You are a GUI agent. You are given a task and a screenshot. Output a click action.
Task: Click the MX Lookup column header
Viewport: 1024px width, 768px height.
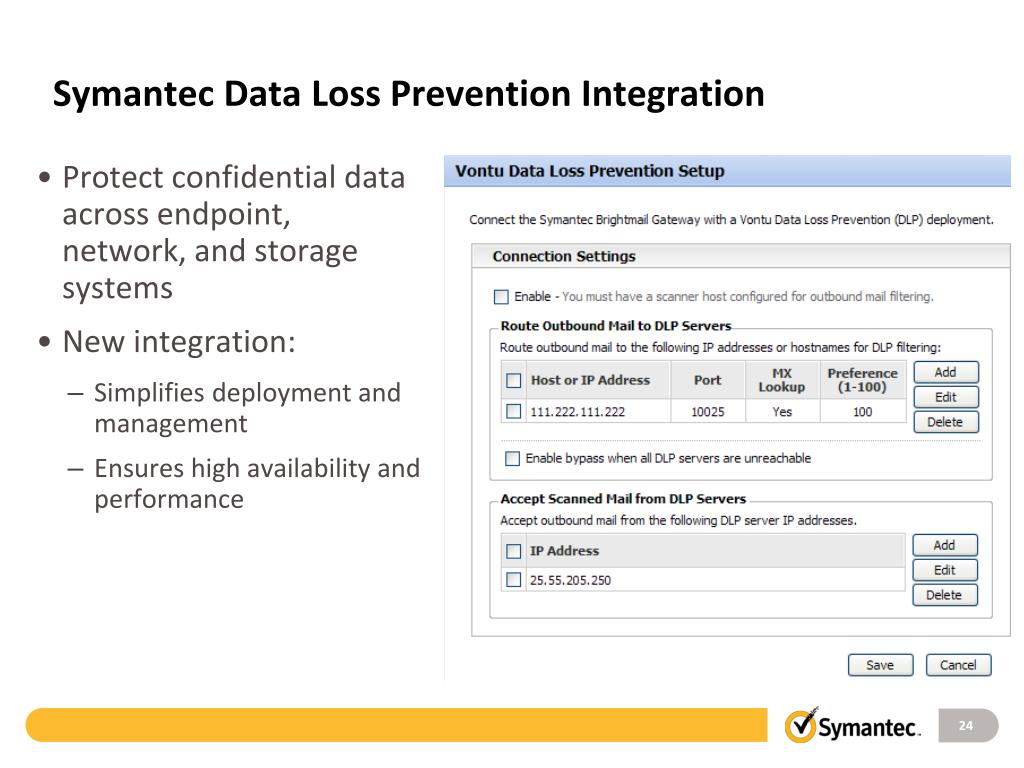[782, 380]
